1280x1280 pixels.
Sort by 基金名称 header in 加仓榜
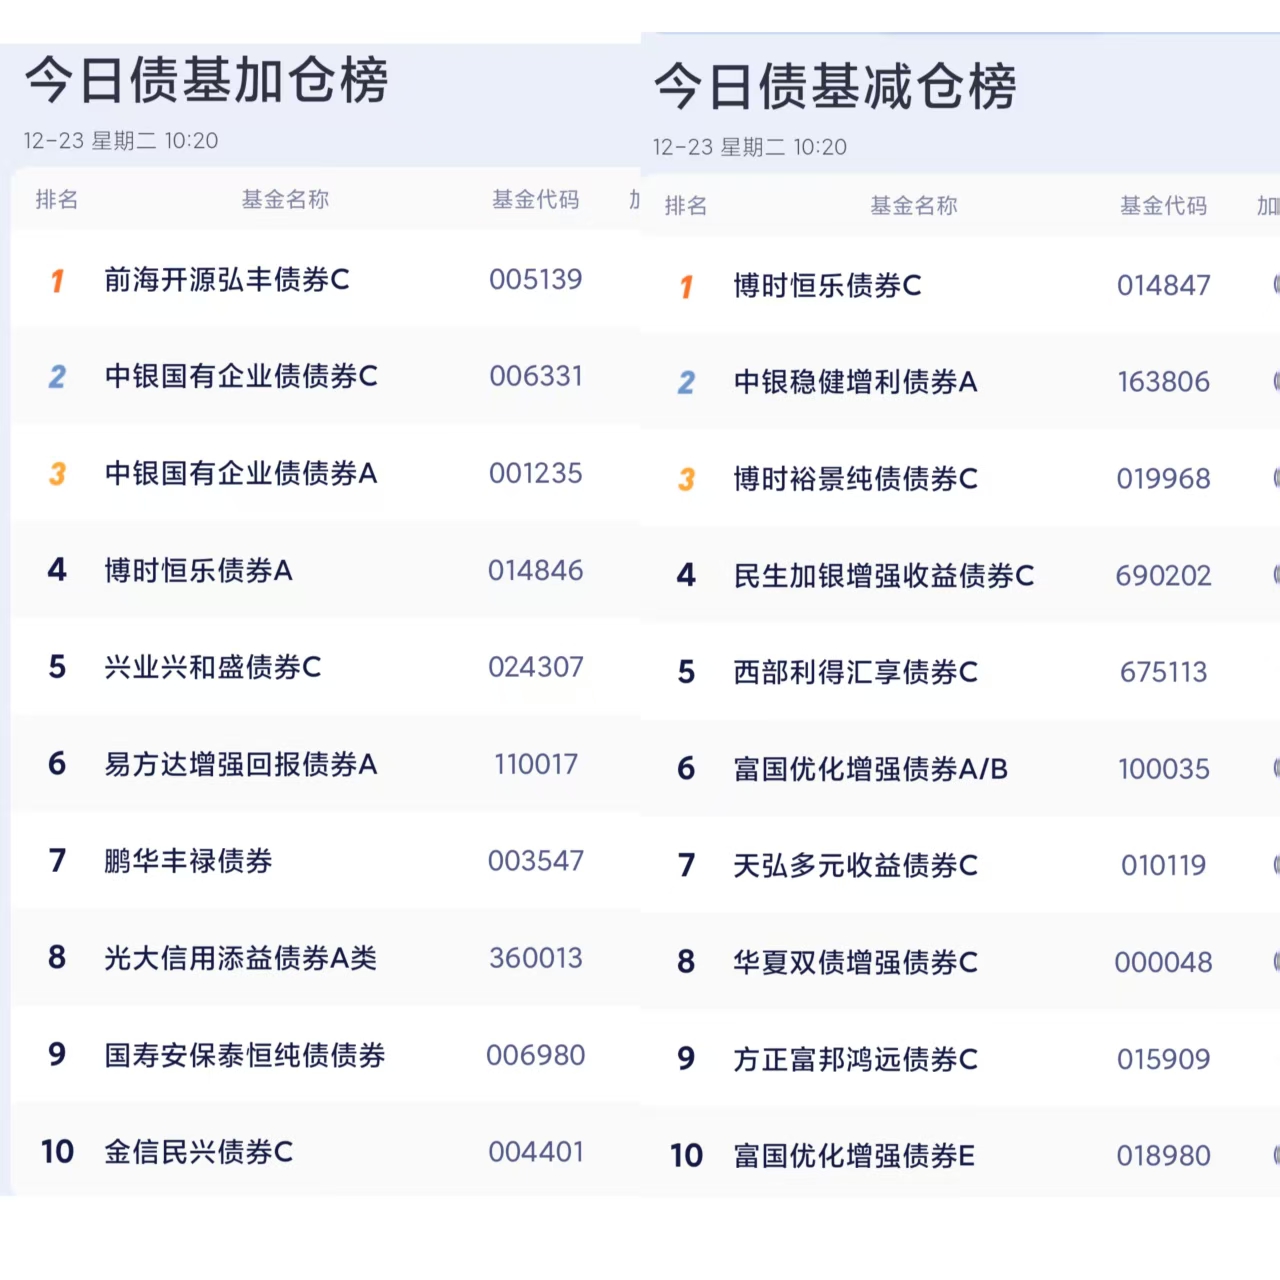pos(285,200)
